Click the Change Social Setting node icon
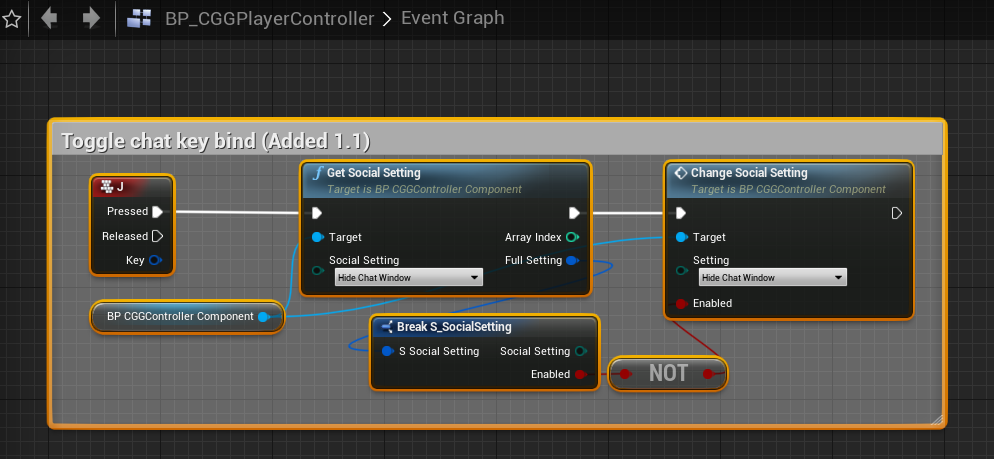 point(680,173)
